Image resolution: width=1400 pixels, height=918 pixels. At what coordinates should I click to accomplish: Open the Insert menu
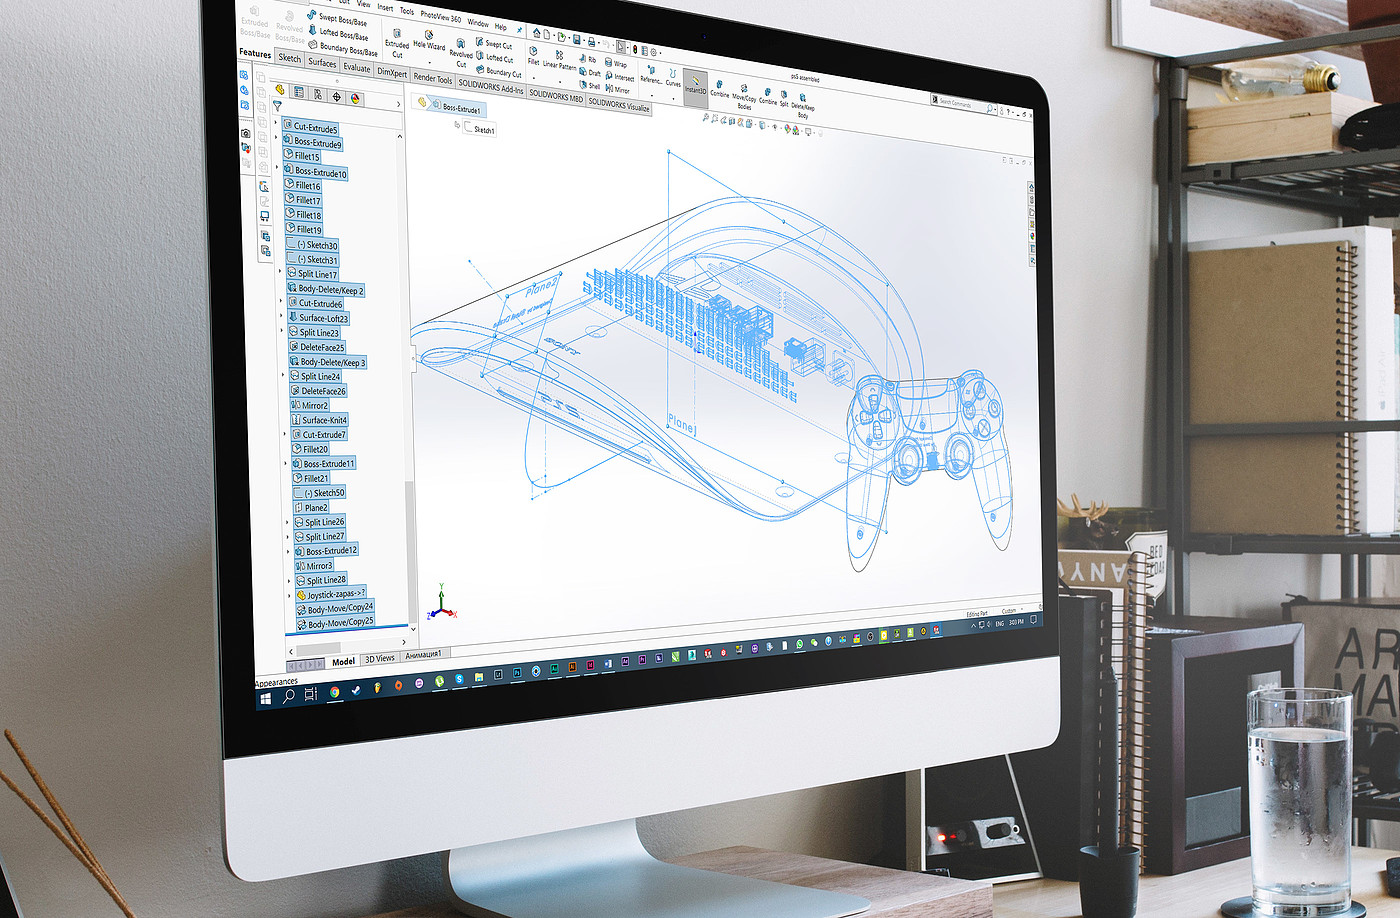coord(385,7)
